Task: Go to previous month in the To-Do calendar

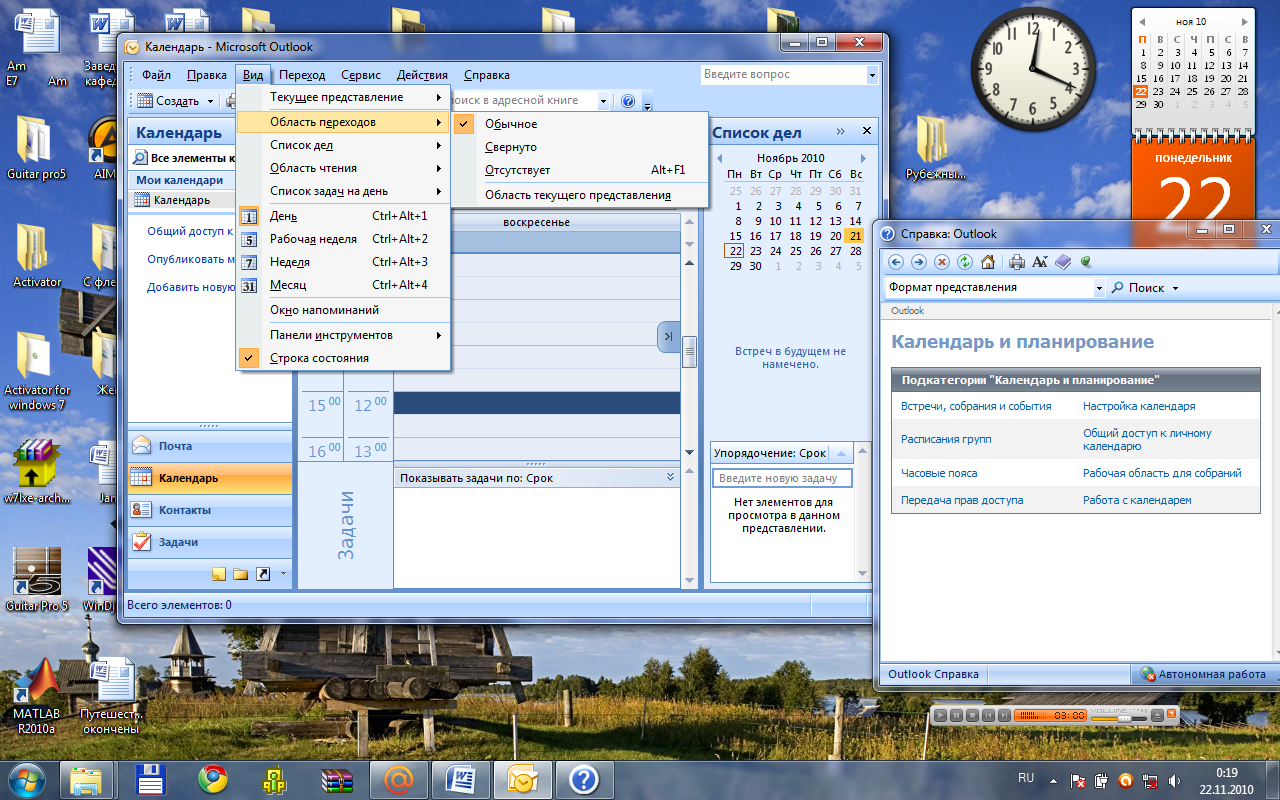Action: (x=719, y=158)
